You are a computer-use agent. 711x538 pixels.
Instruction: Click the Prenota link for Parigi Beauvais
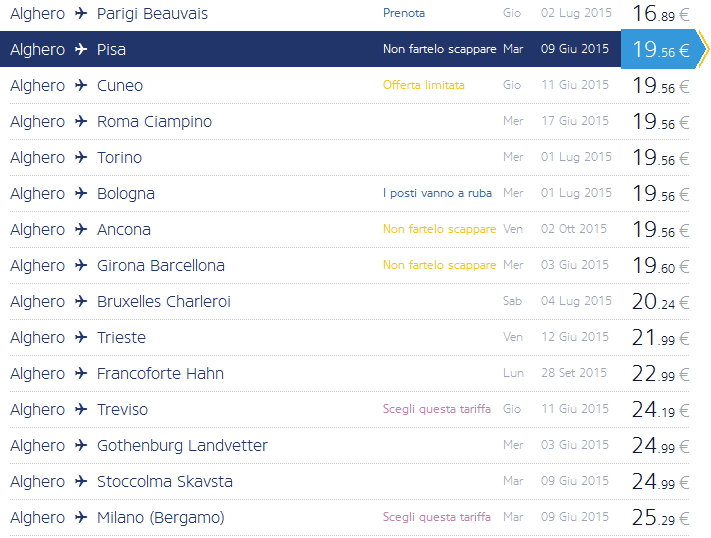(x=404, y=13)
